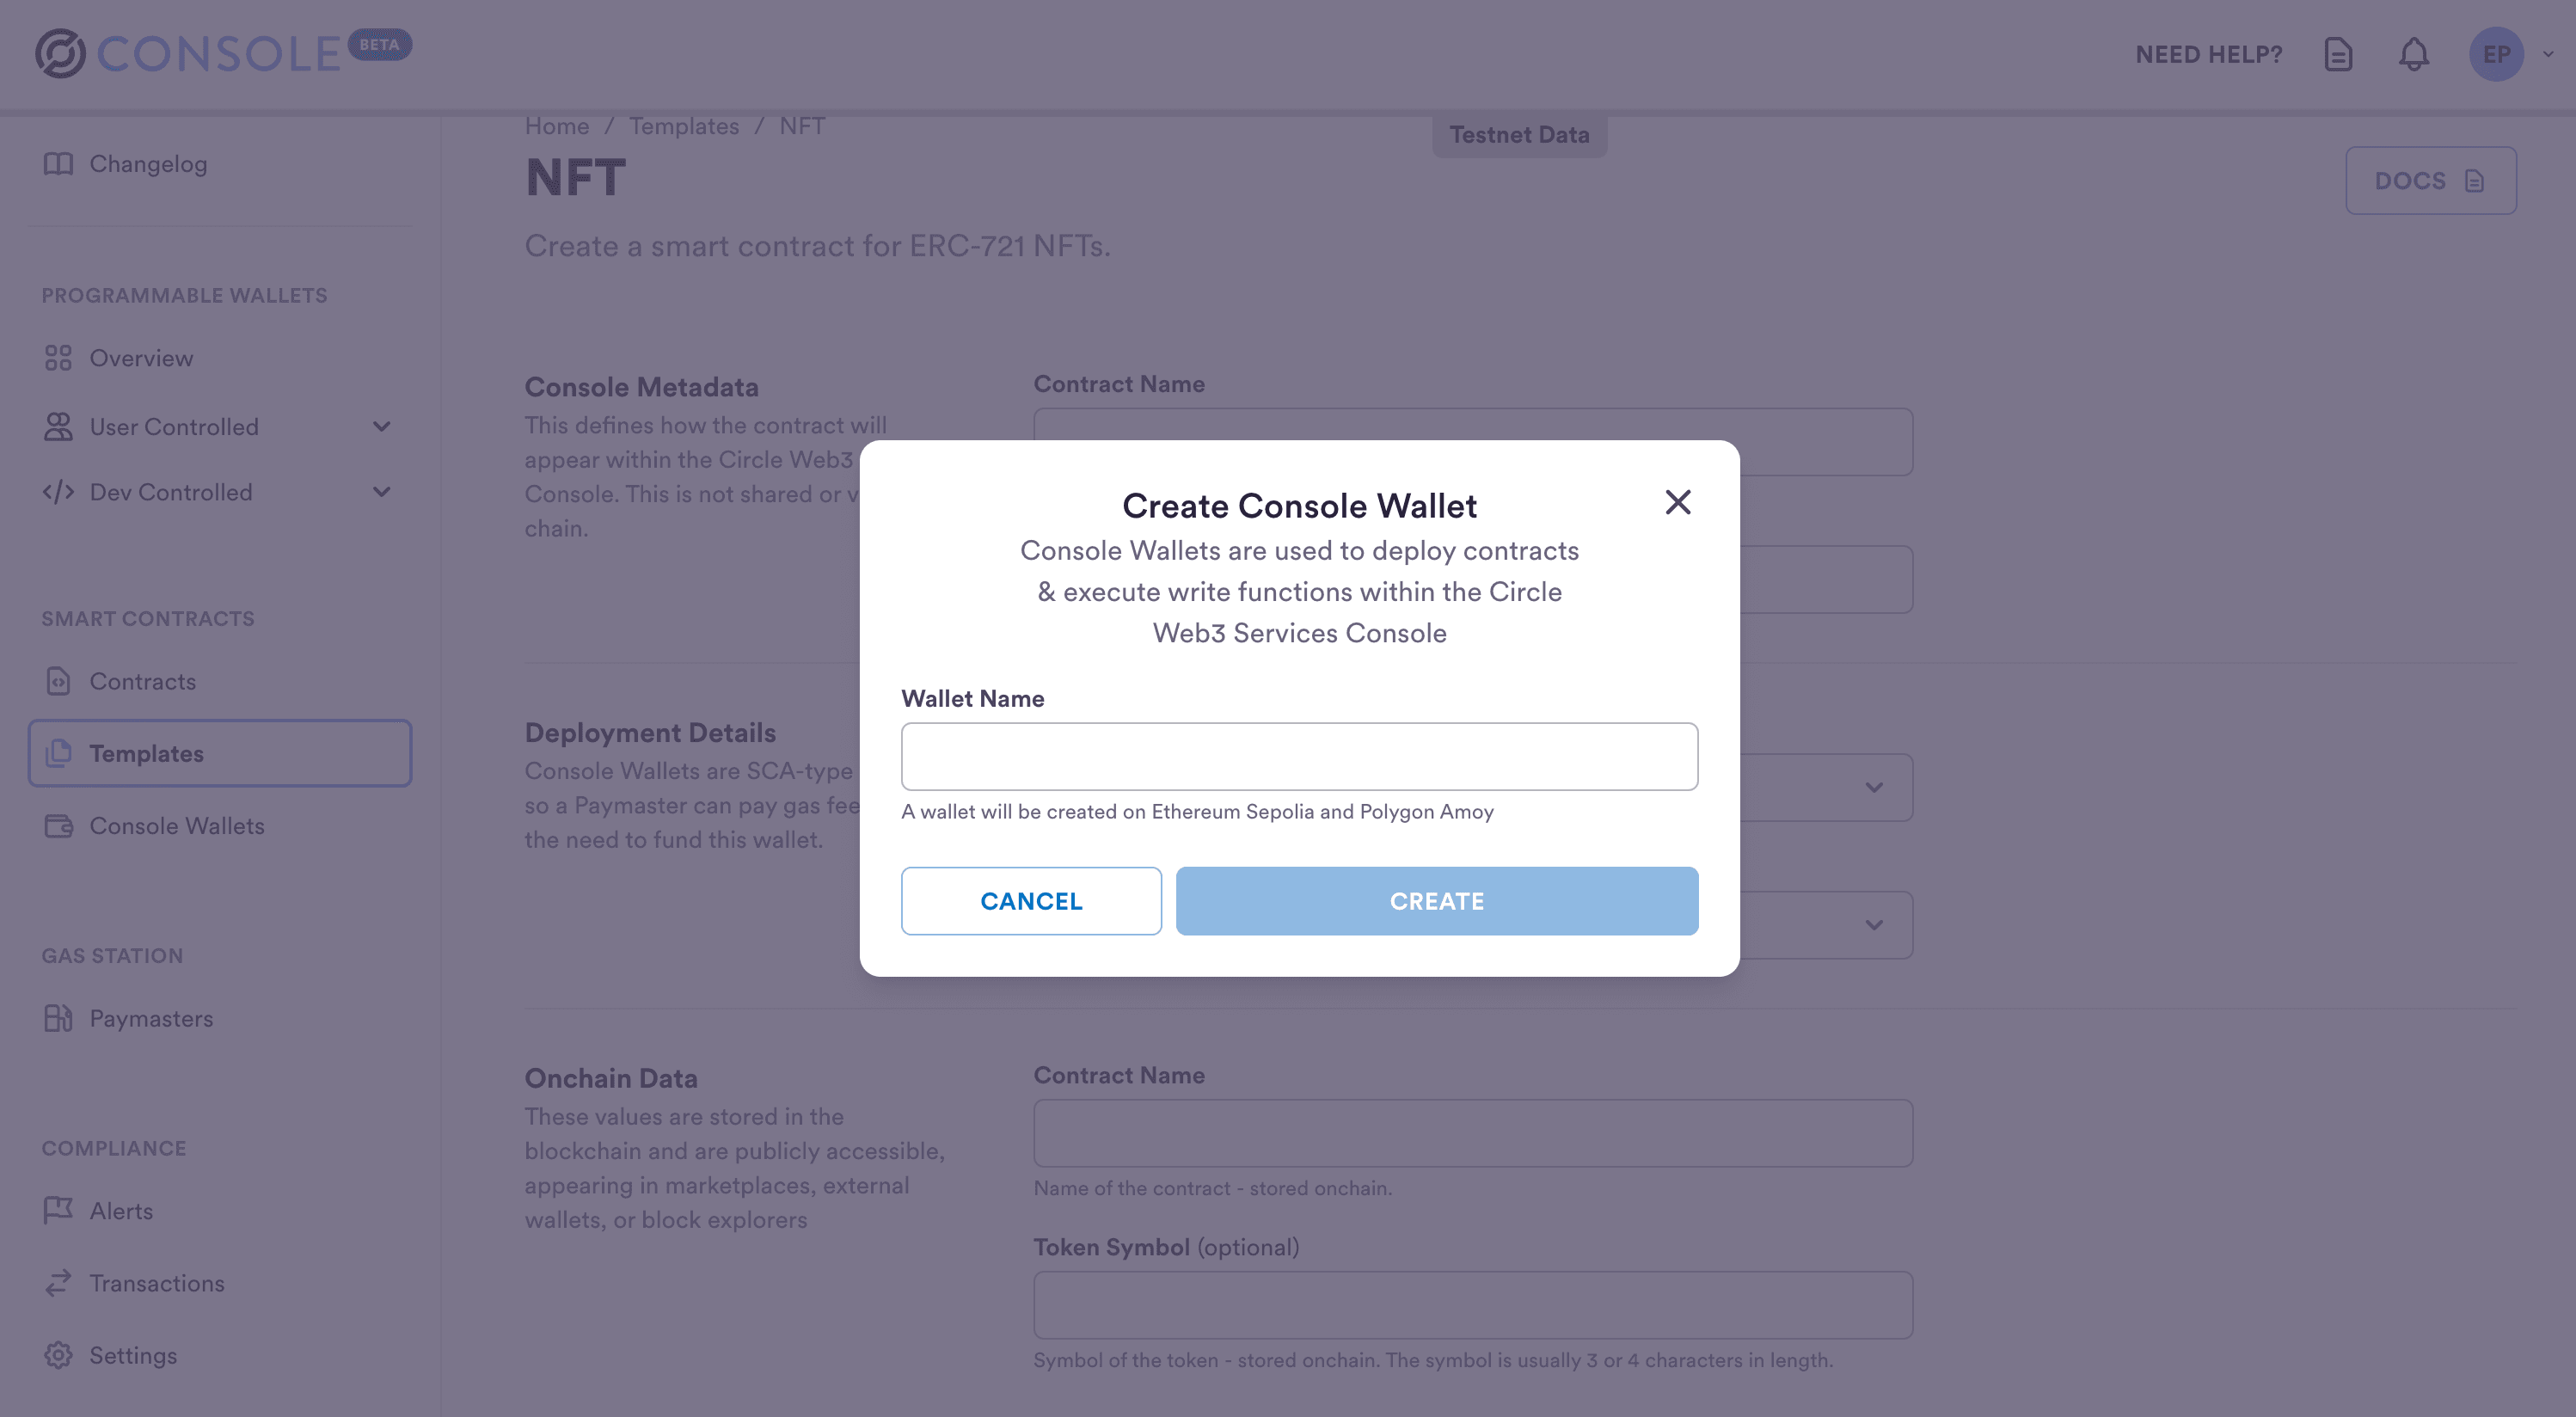This screenshot has width=2576, height=1417.
Task: Click the notifications bell icon
Action: click(x=2413, y=54)
